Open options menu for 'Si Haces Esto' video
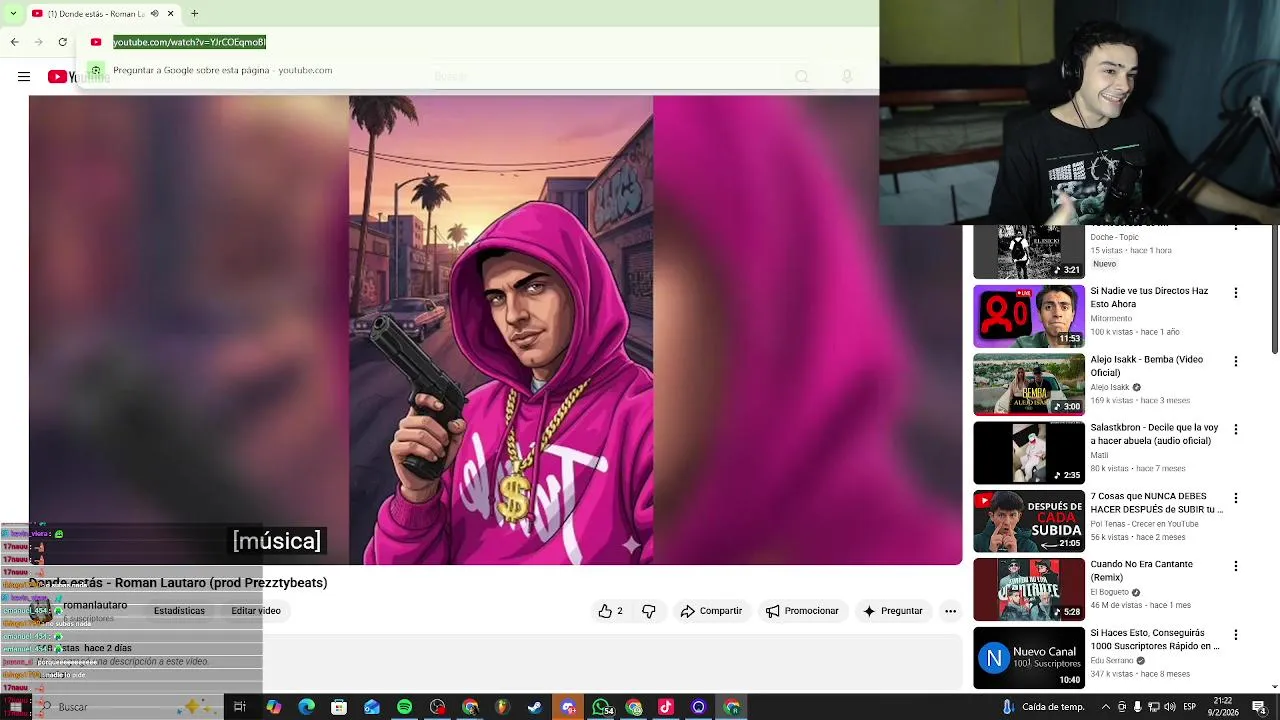This screenshot has height=720, width=1280. [x=1236, y=635]
